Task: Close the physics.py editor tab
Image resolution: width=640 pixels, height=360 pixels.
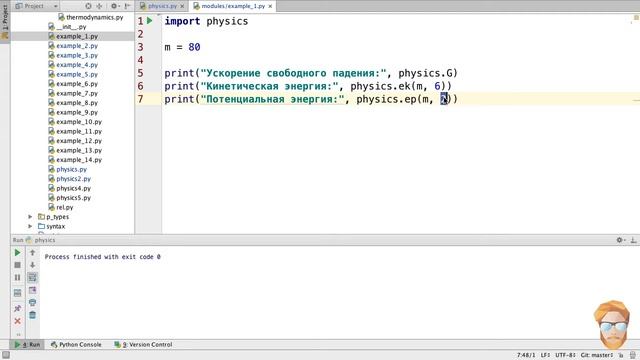Action: [x=182, y=6]
